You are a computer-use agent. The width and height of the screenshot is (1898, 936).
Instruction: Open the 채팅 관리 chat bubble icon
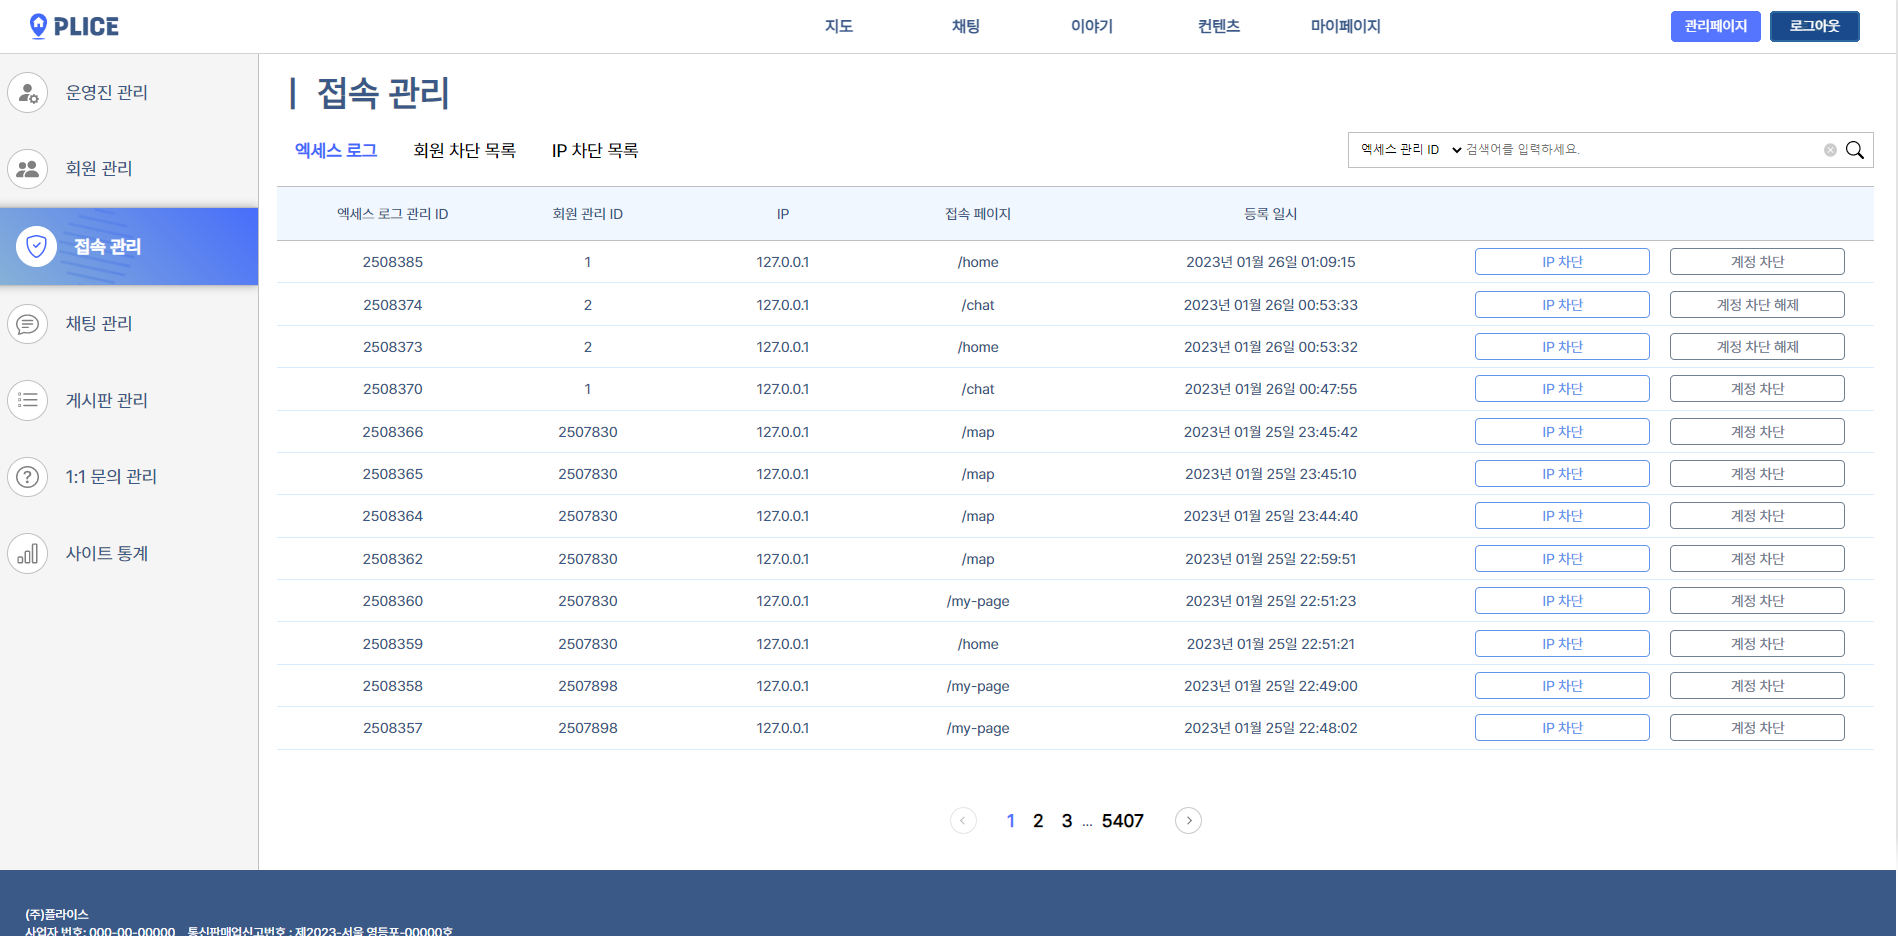[x=27, y=323]
